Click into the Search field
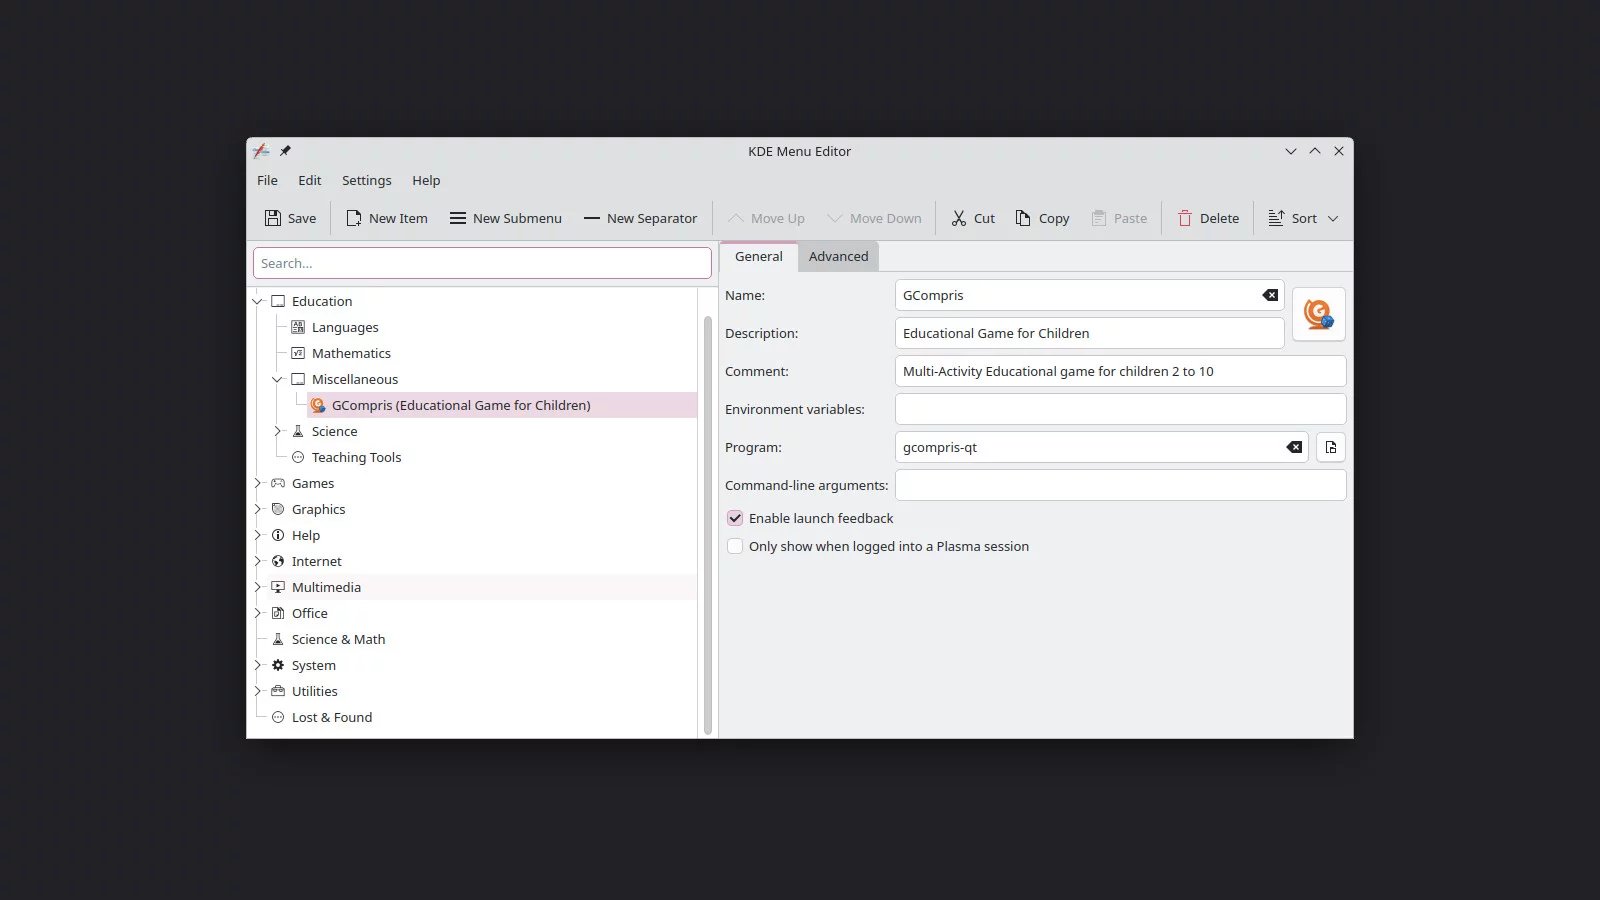 482,263
